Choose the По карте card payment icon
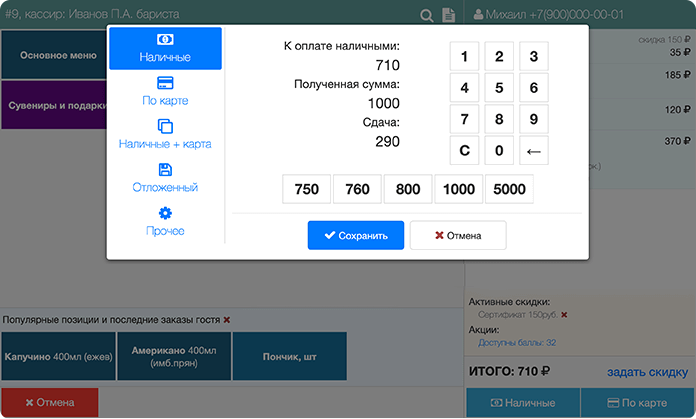 coord(165,91)
